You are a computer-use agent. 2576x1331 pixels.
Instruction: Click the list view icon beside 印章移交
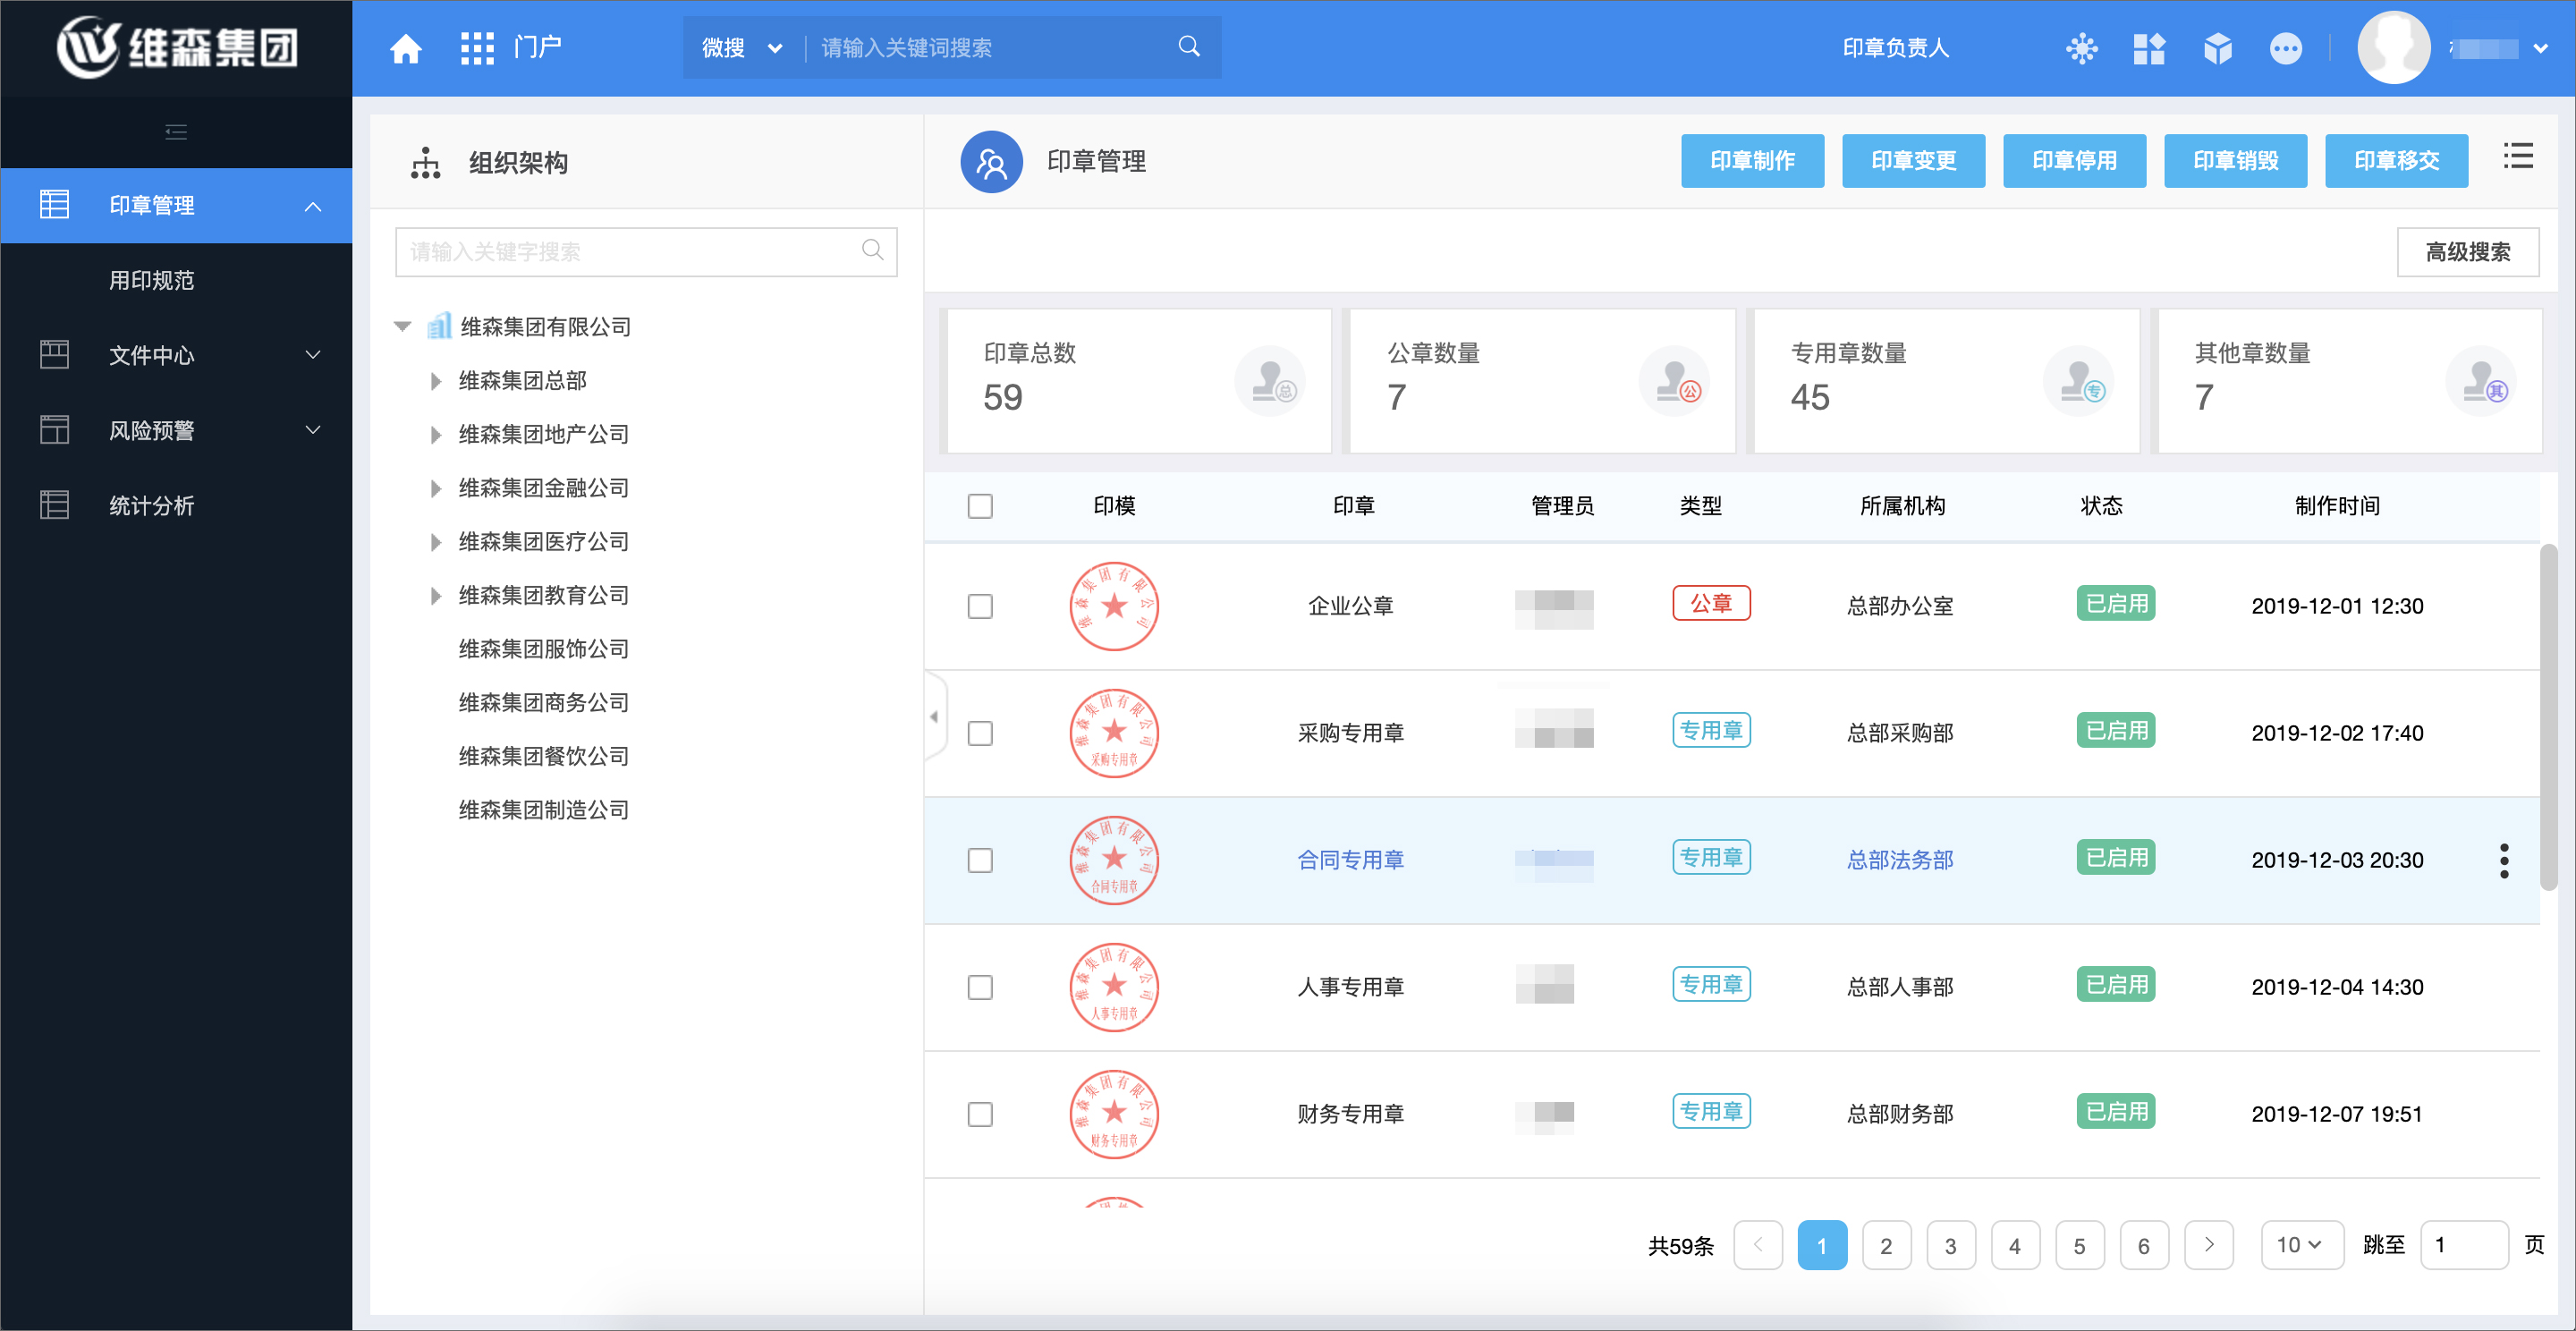click(x=2517, y=157)
